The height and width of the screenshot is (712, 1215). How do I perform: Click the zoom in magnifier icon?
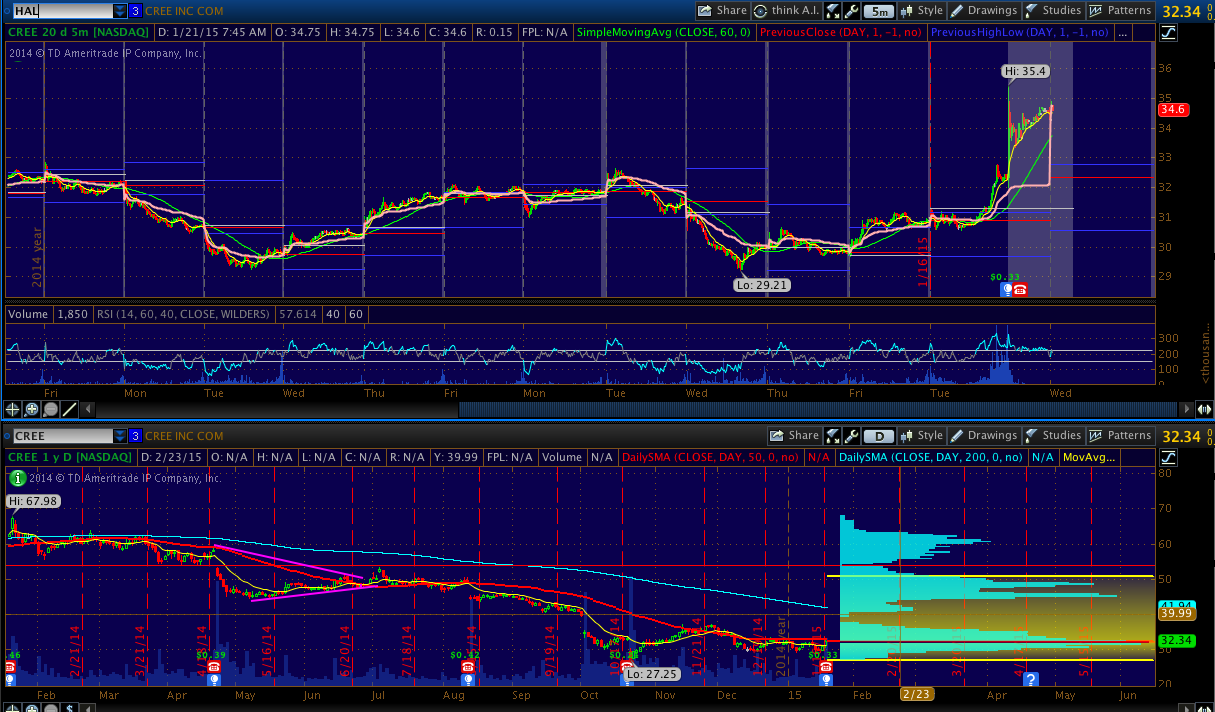[32, 409]
